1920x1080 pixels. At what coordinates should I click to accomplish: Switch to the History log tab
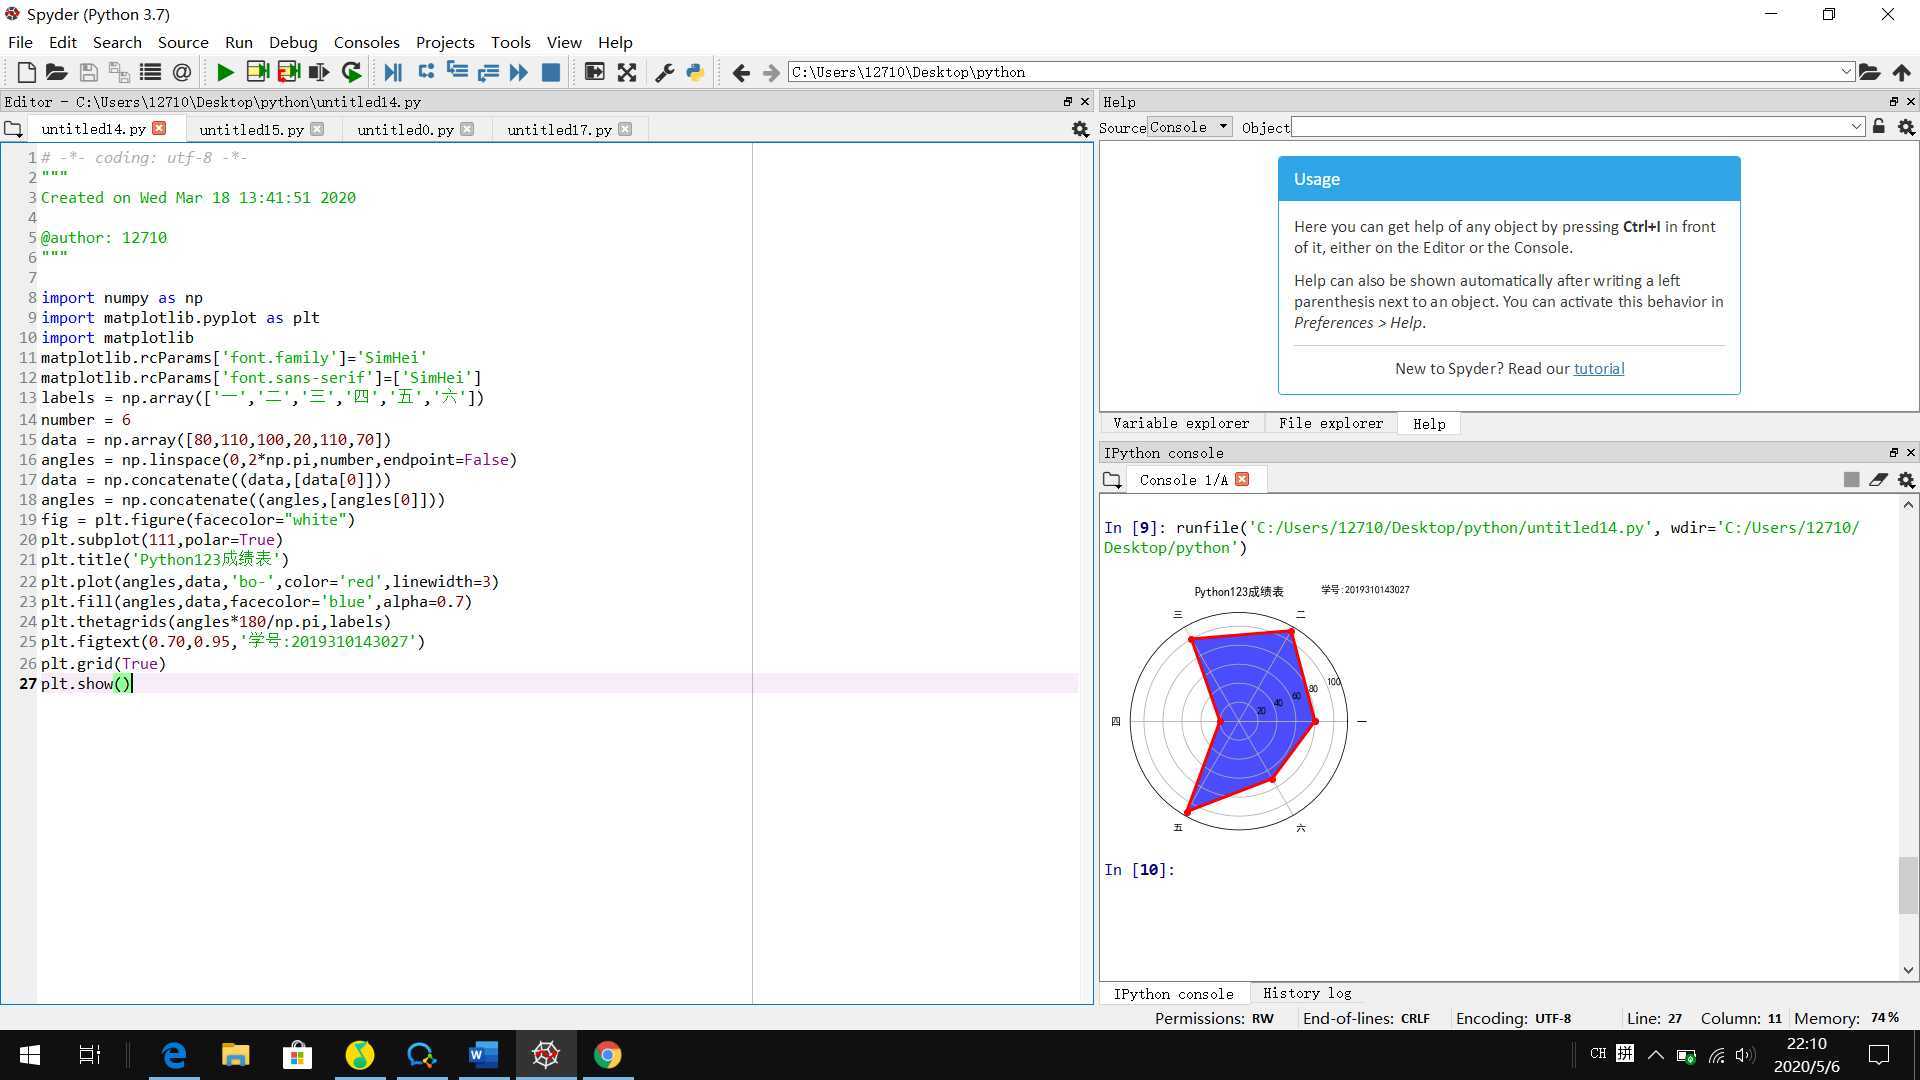point(1307,993)
